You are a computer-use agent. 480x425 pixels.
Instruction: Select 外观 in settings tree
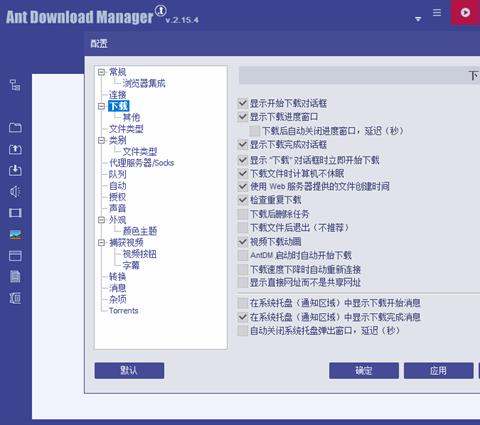pyautogui.click(x=118, y=220)
